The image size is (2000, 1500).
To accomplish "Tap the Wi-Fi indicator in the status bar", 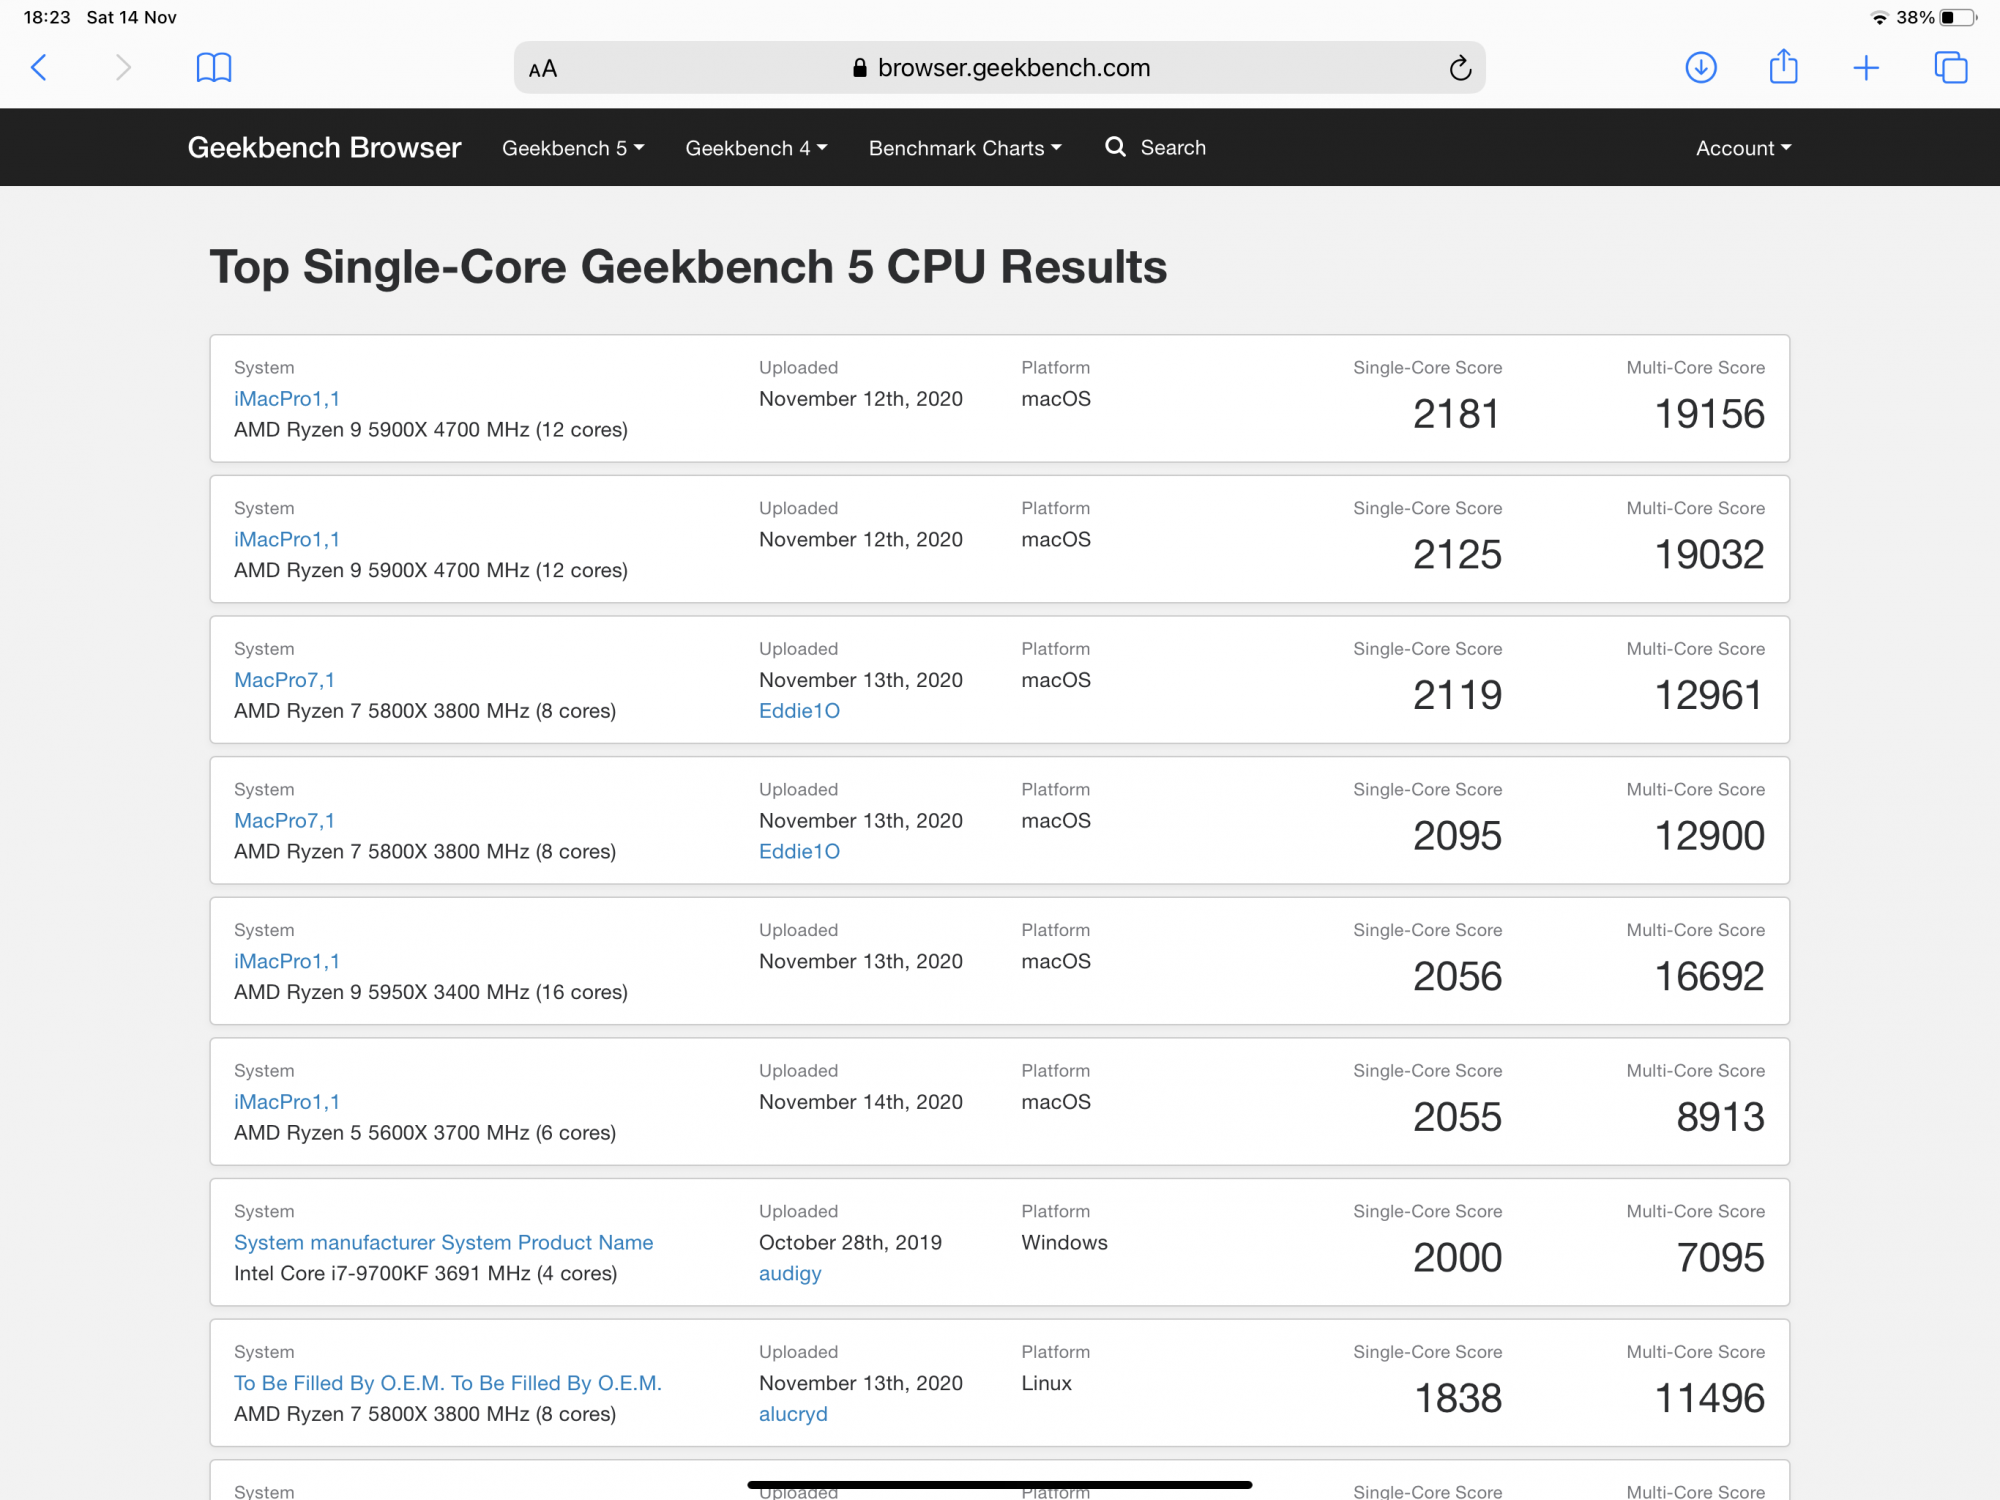I will (1879, 18).
